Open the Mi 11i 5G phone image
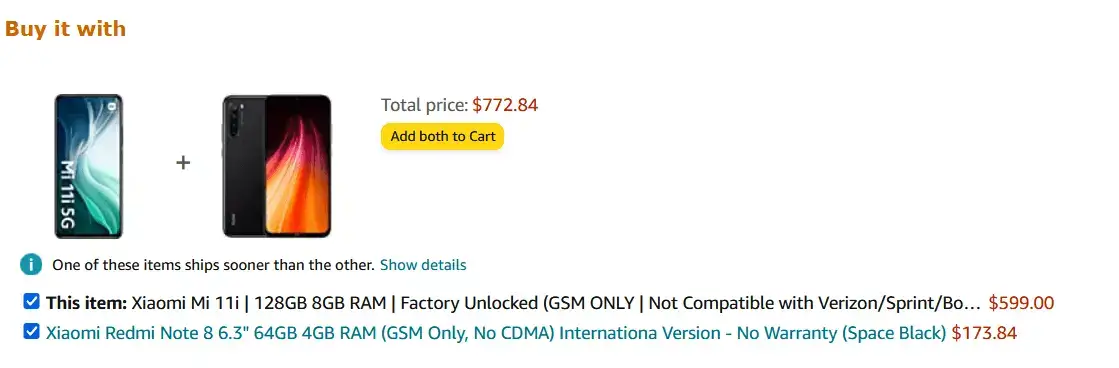 [x=88, y=166]
